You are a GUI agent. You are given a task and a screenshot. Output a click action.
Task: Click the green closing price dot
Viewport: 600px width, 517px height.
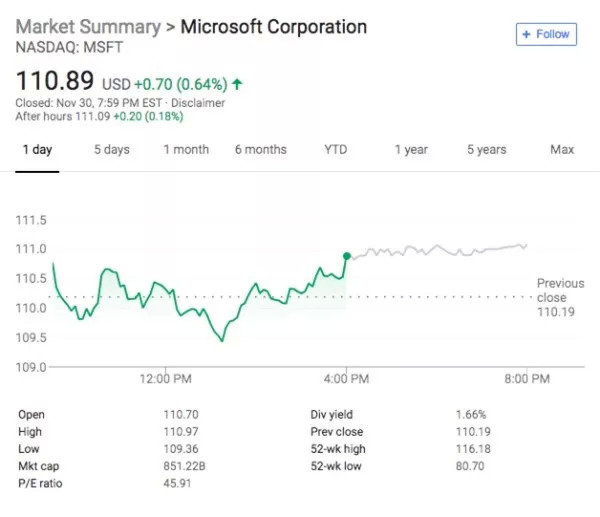tap(347, 256)
